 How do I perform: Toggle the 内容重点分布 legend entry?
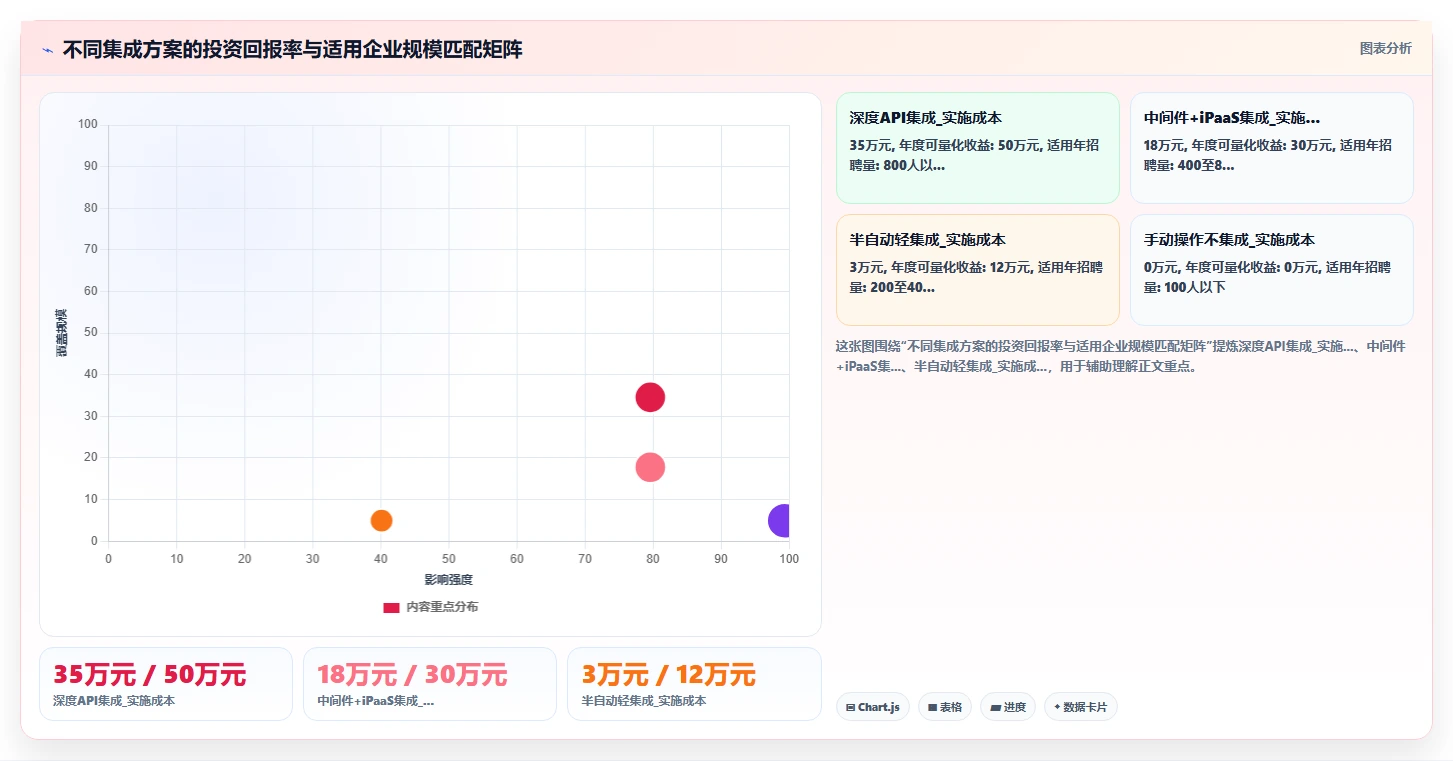coord(430,607)
